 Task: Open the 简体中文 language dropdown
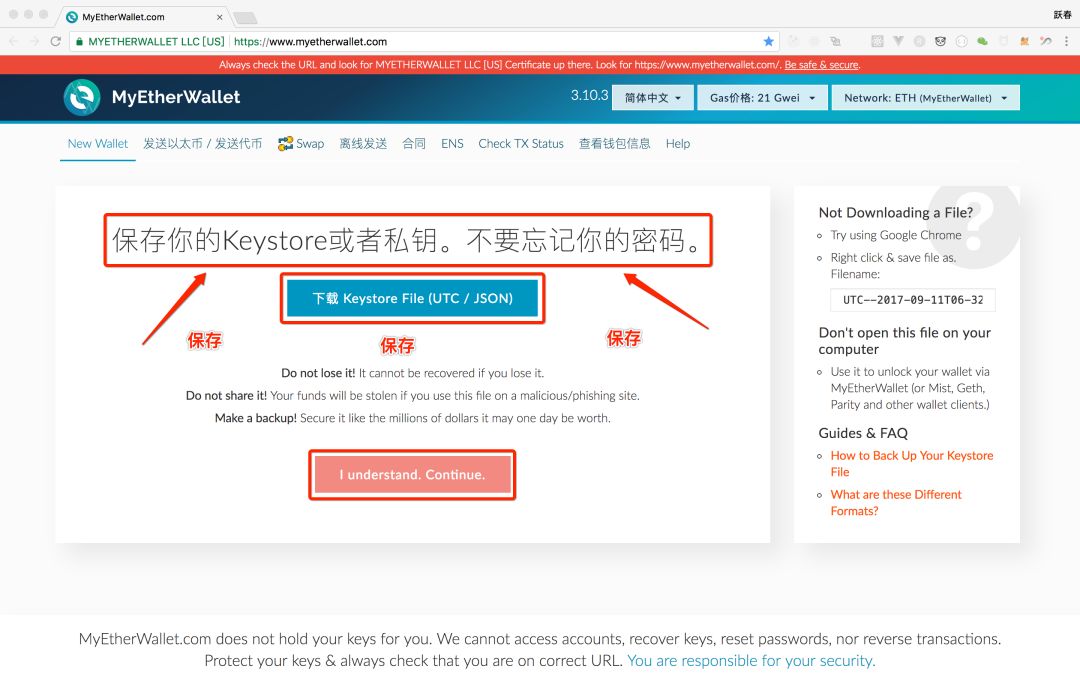[652, 98]
